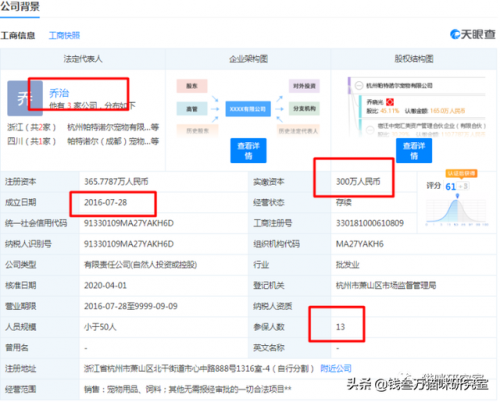Click the 高管 box in diagram
Screen dimensions: 500x402
pyautogui.click(x=192, y=109)
